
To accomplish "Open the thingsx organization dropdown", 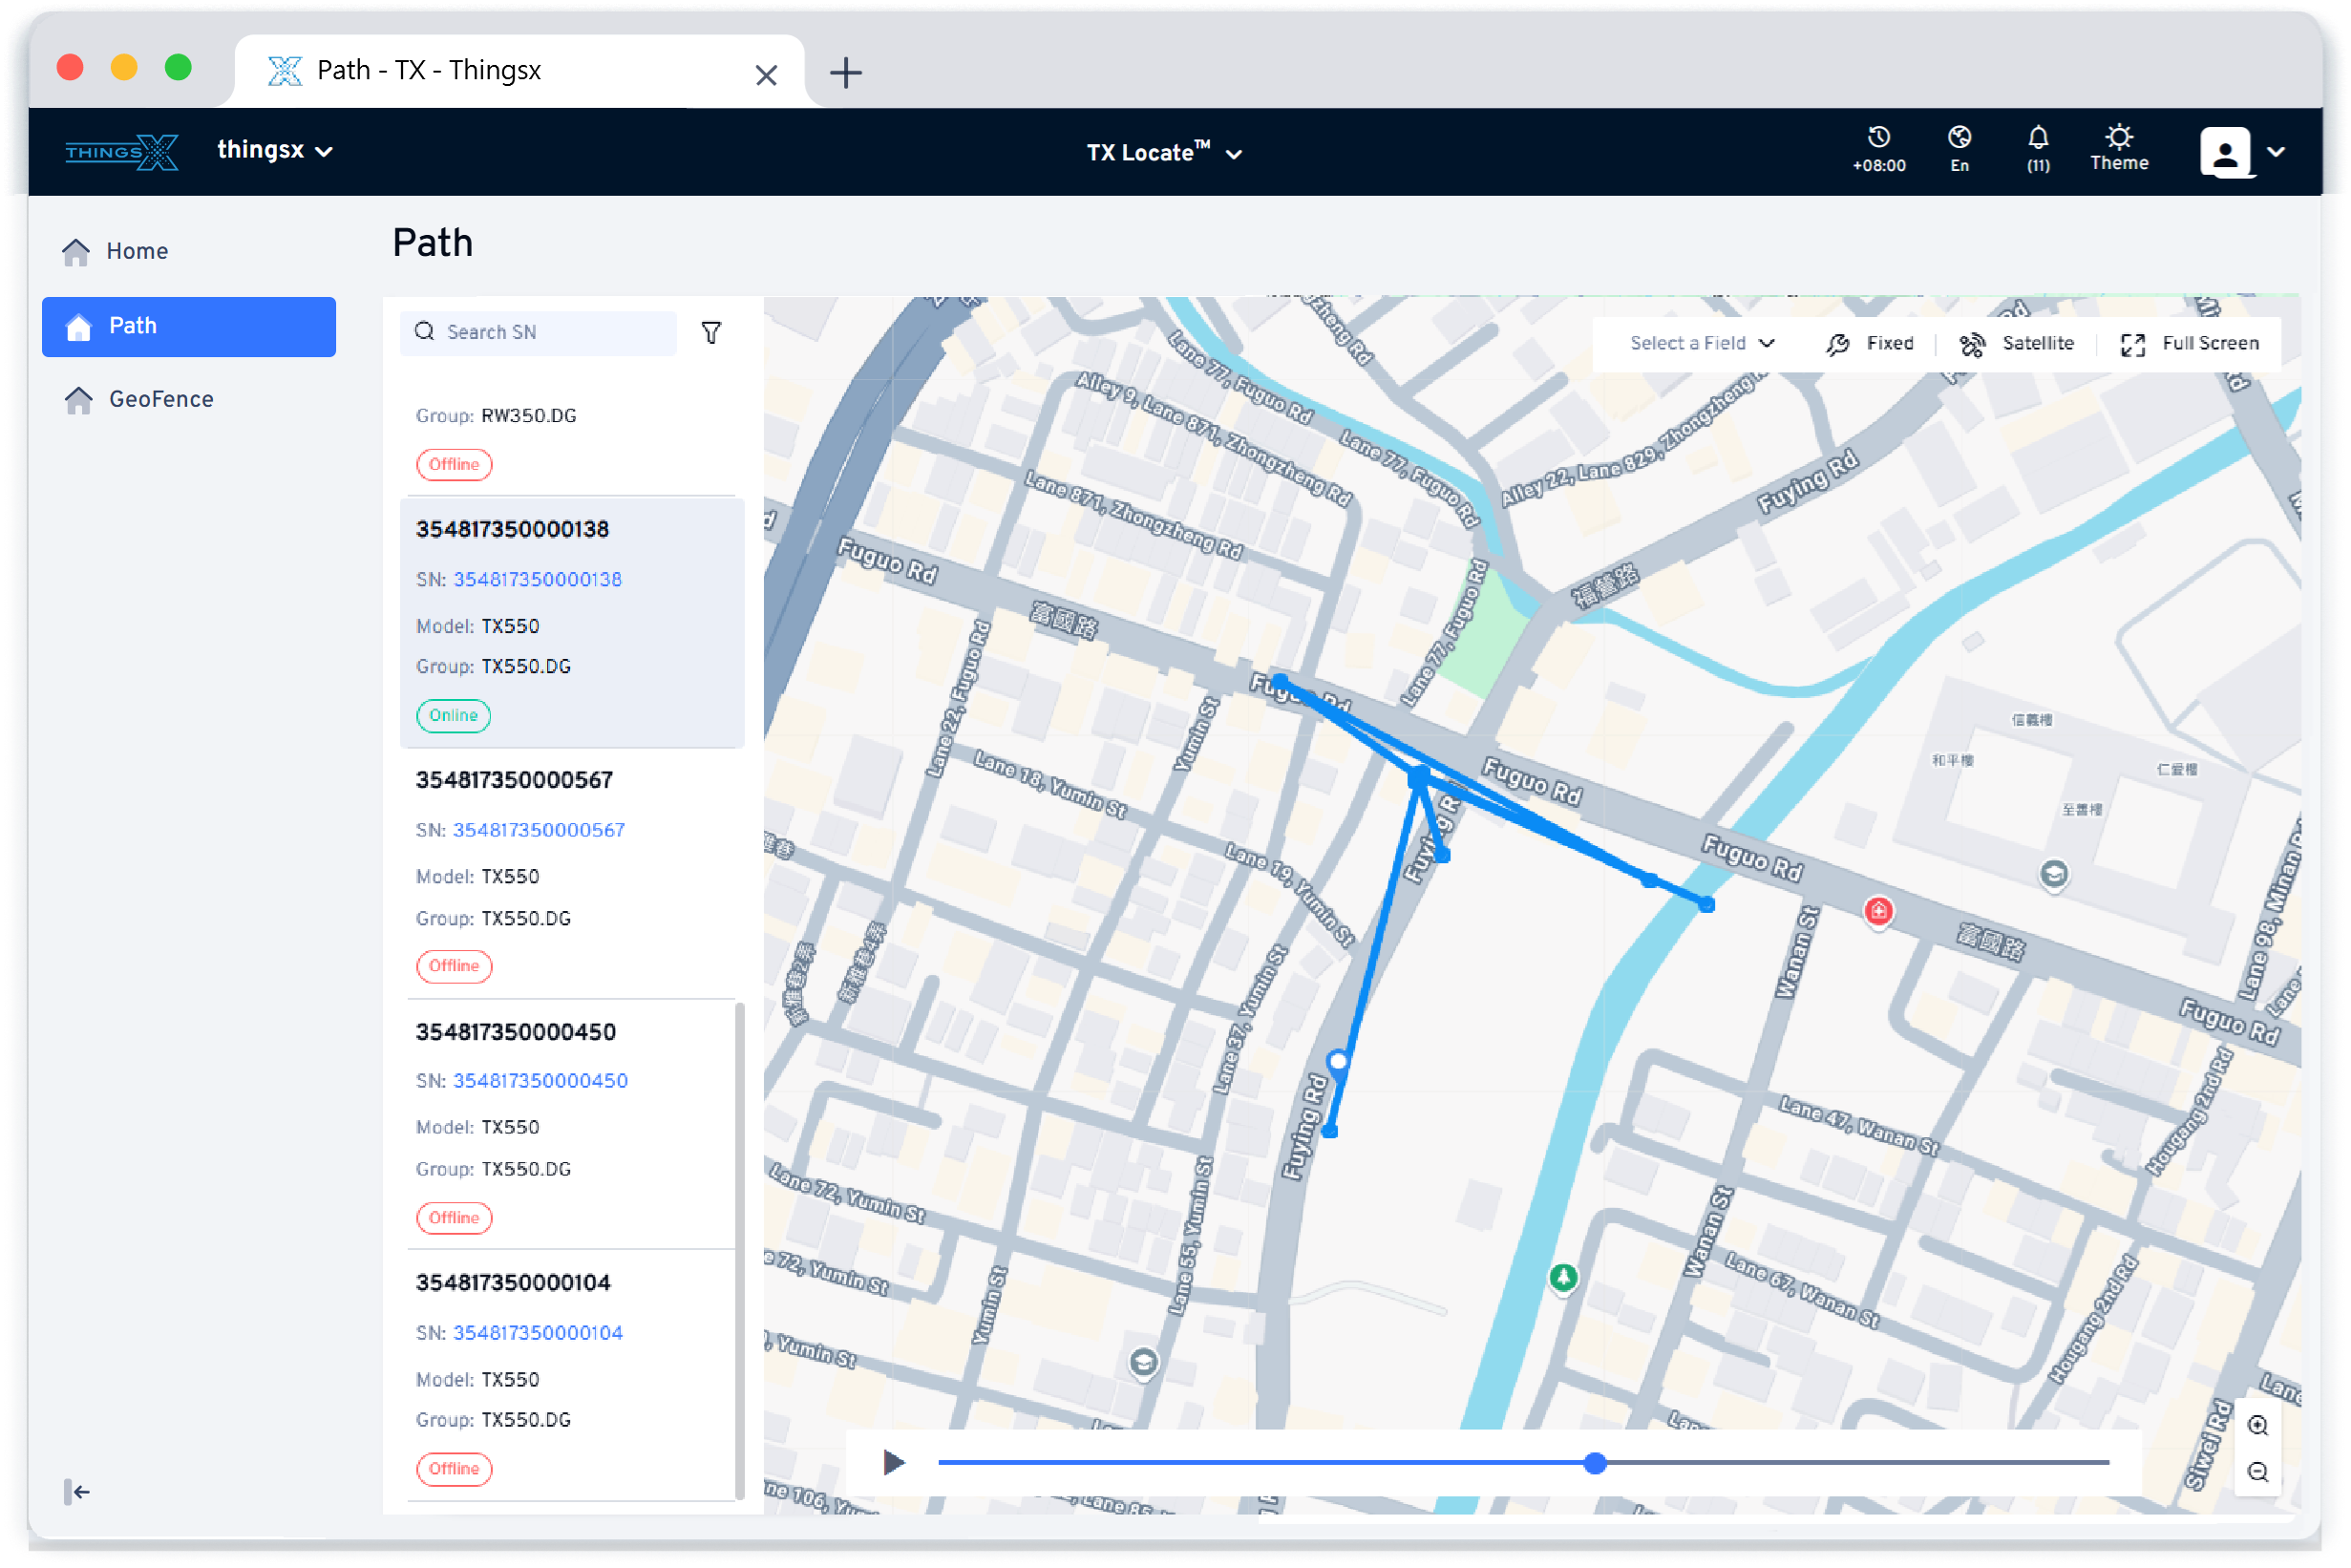I will (275, 151).
